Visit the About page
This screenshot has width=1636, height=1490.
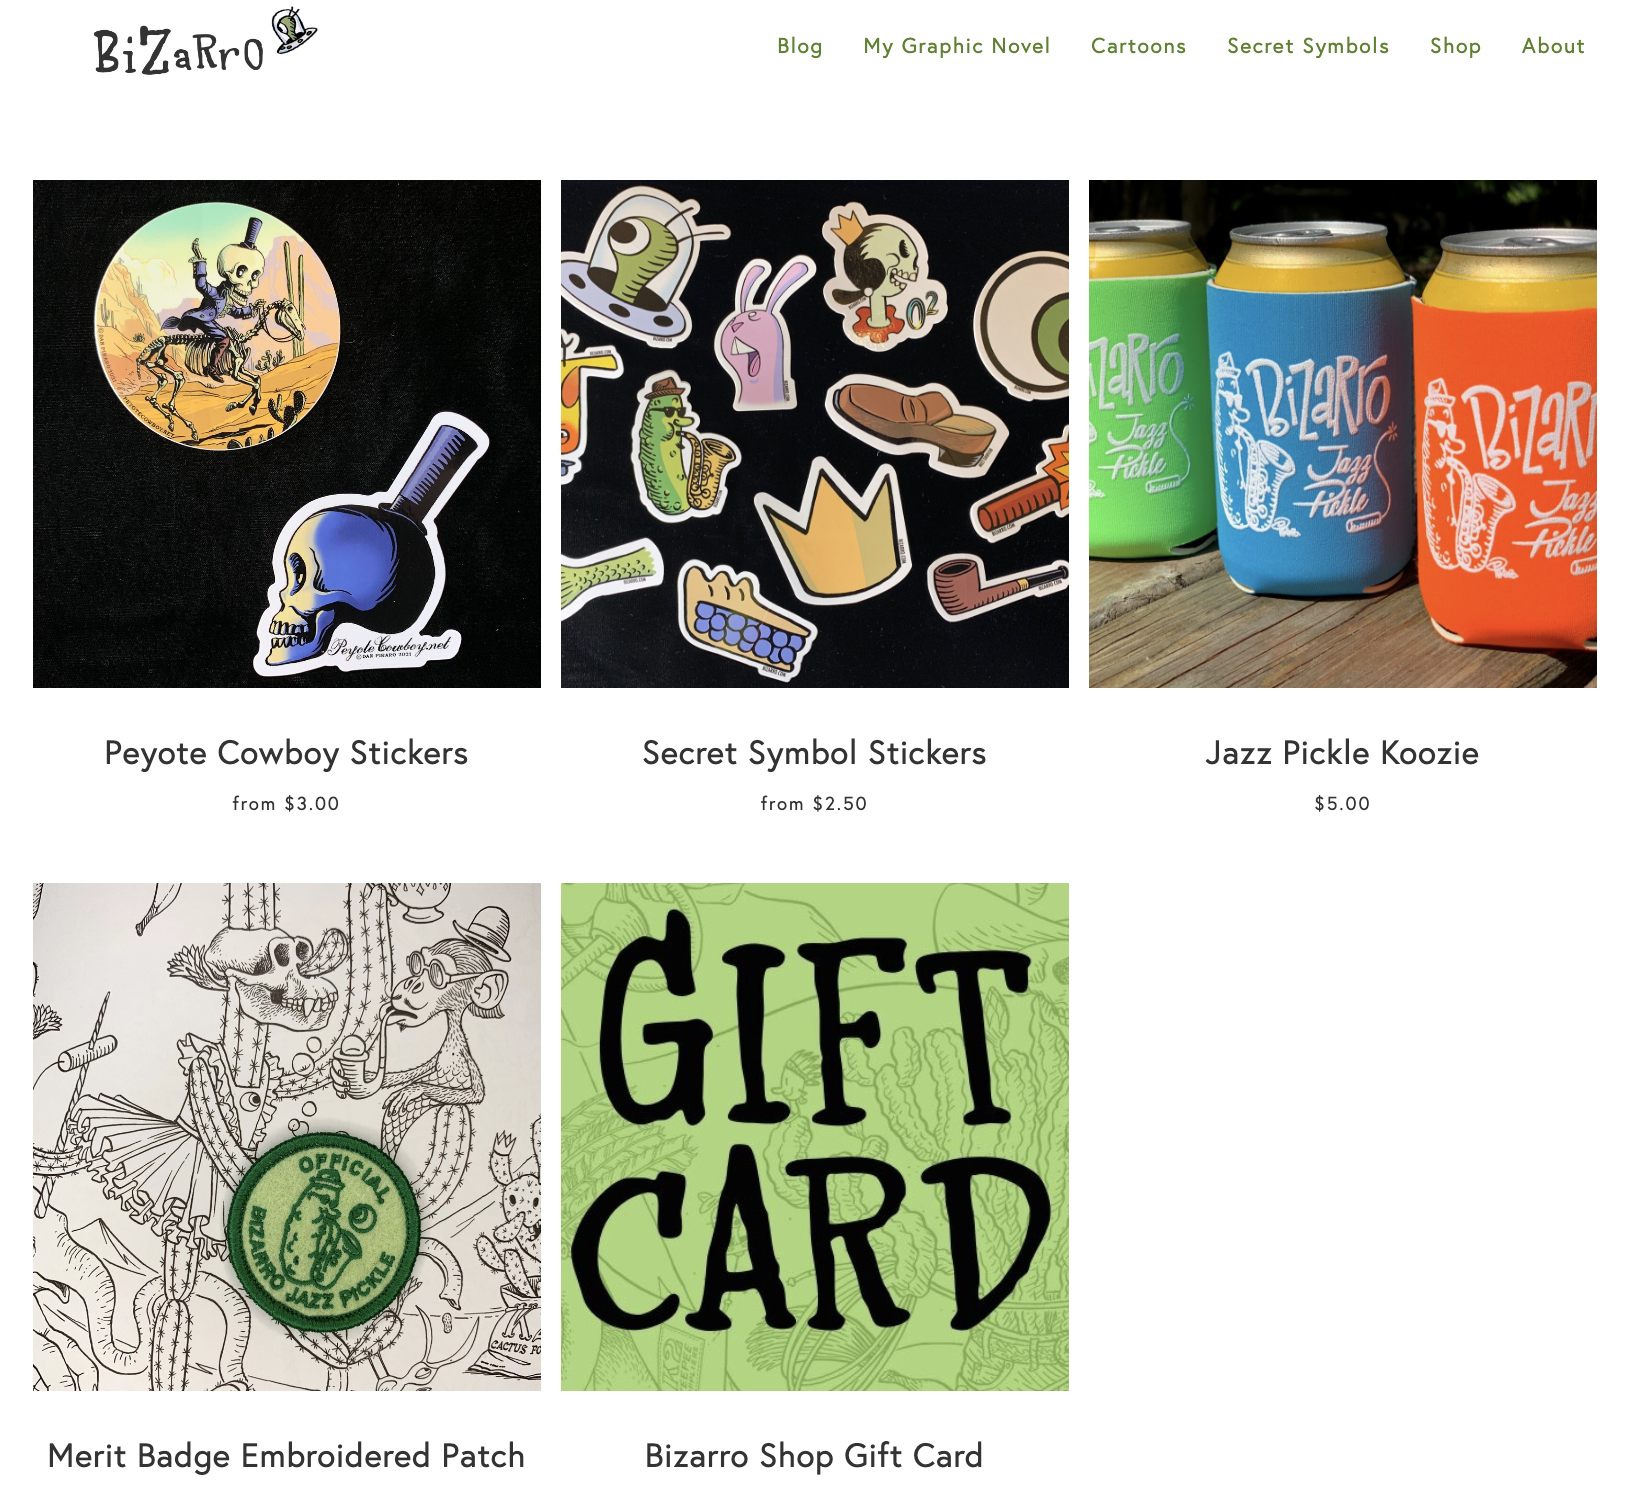click(1553, 46)
